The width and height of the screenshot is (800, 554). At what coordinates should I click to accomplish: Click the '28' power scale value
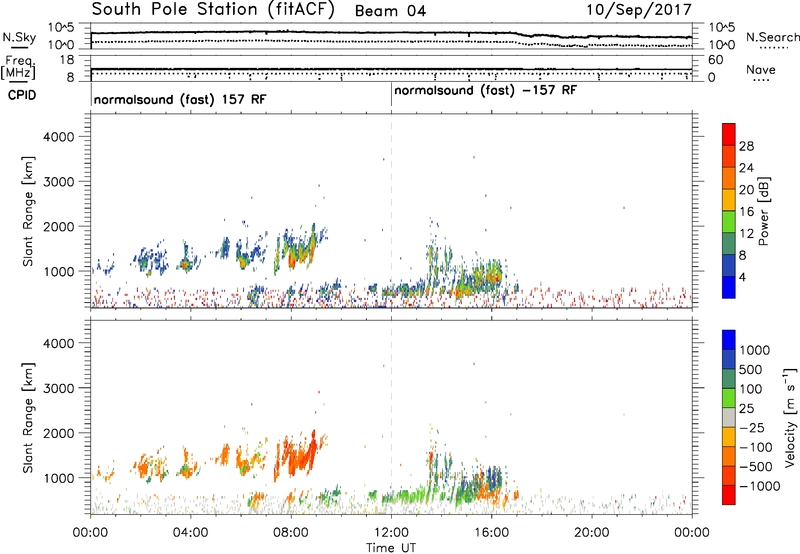tap(746, 146)
